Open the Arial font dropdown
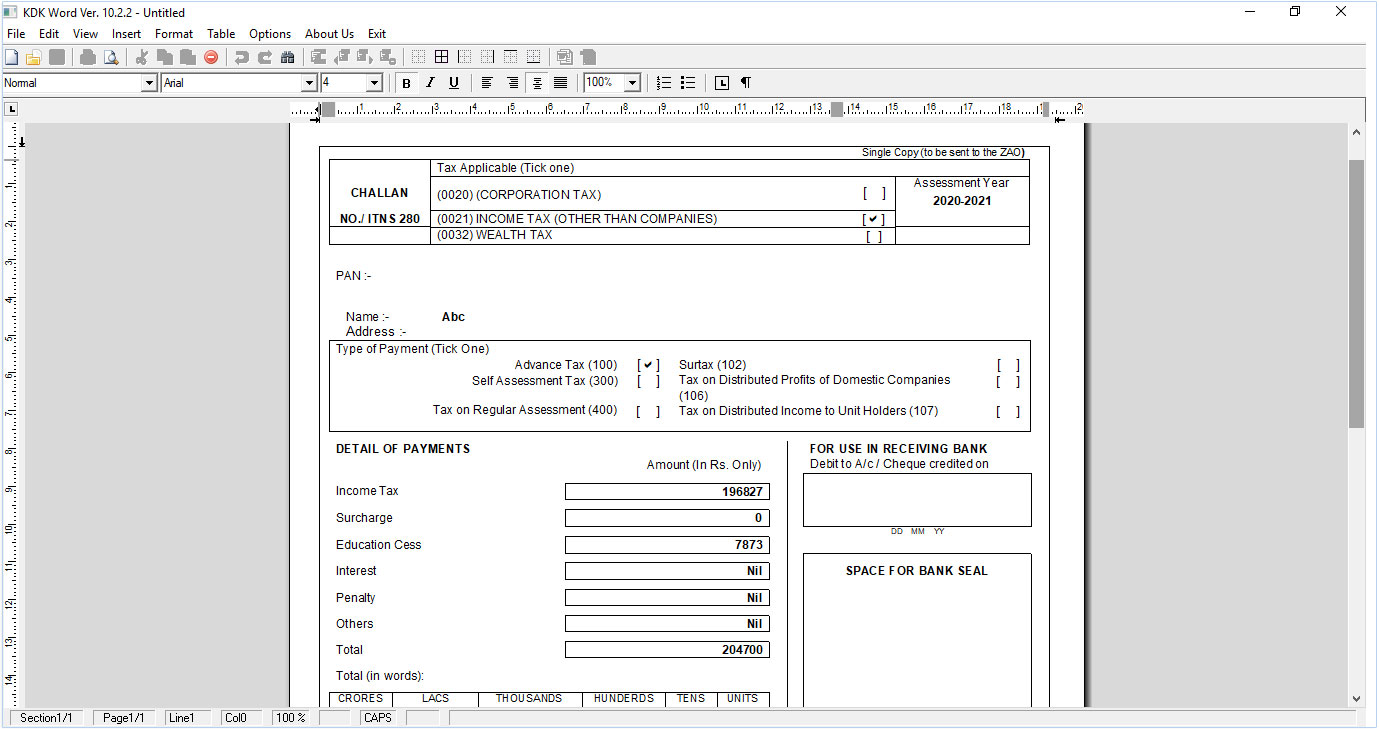1379x729 pixels. tap(310, 83)
